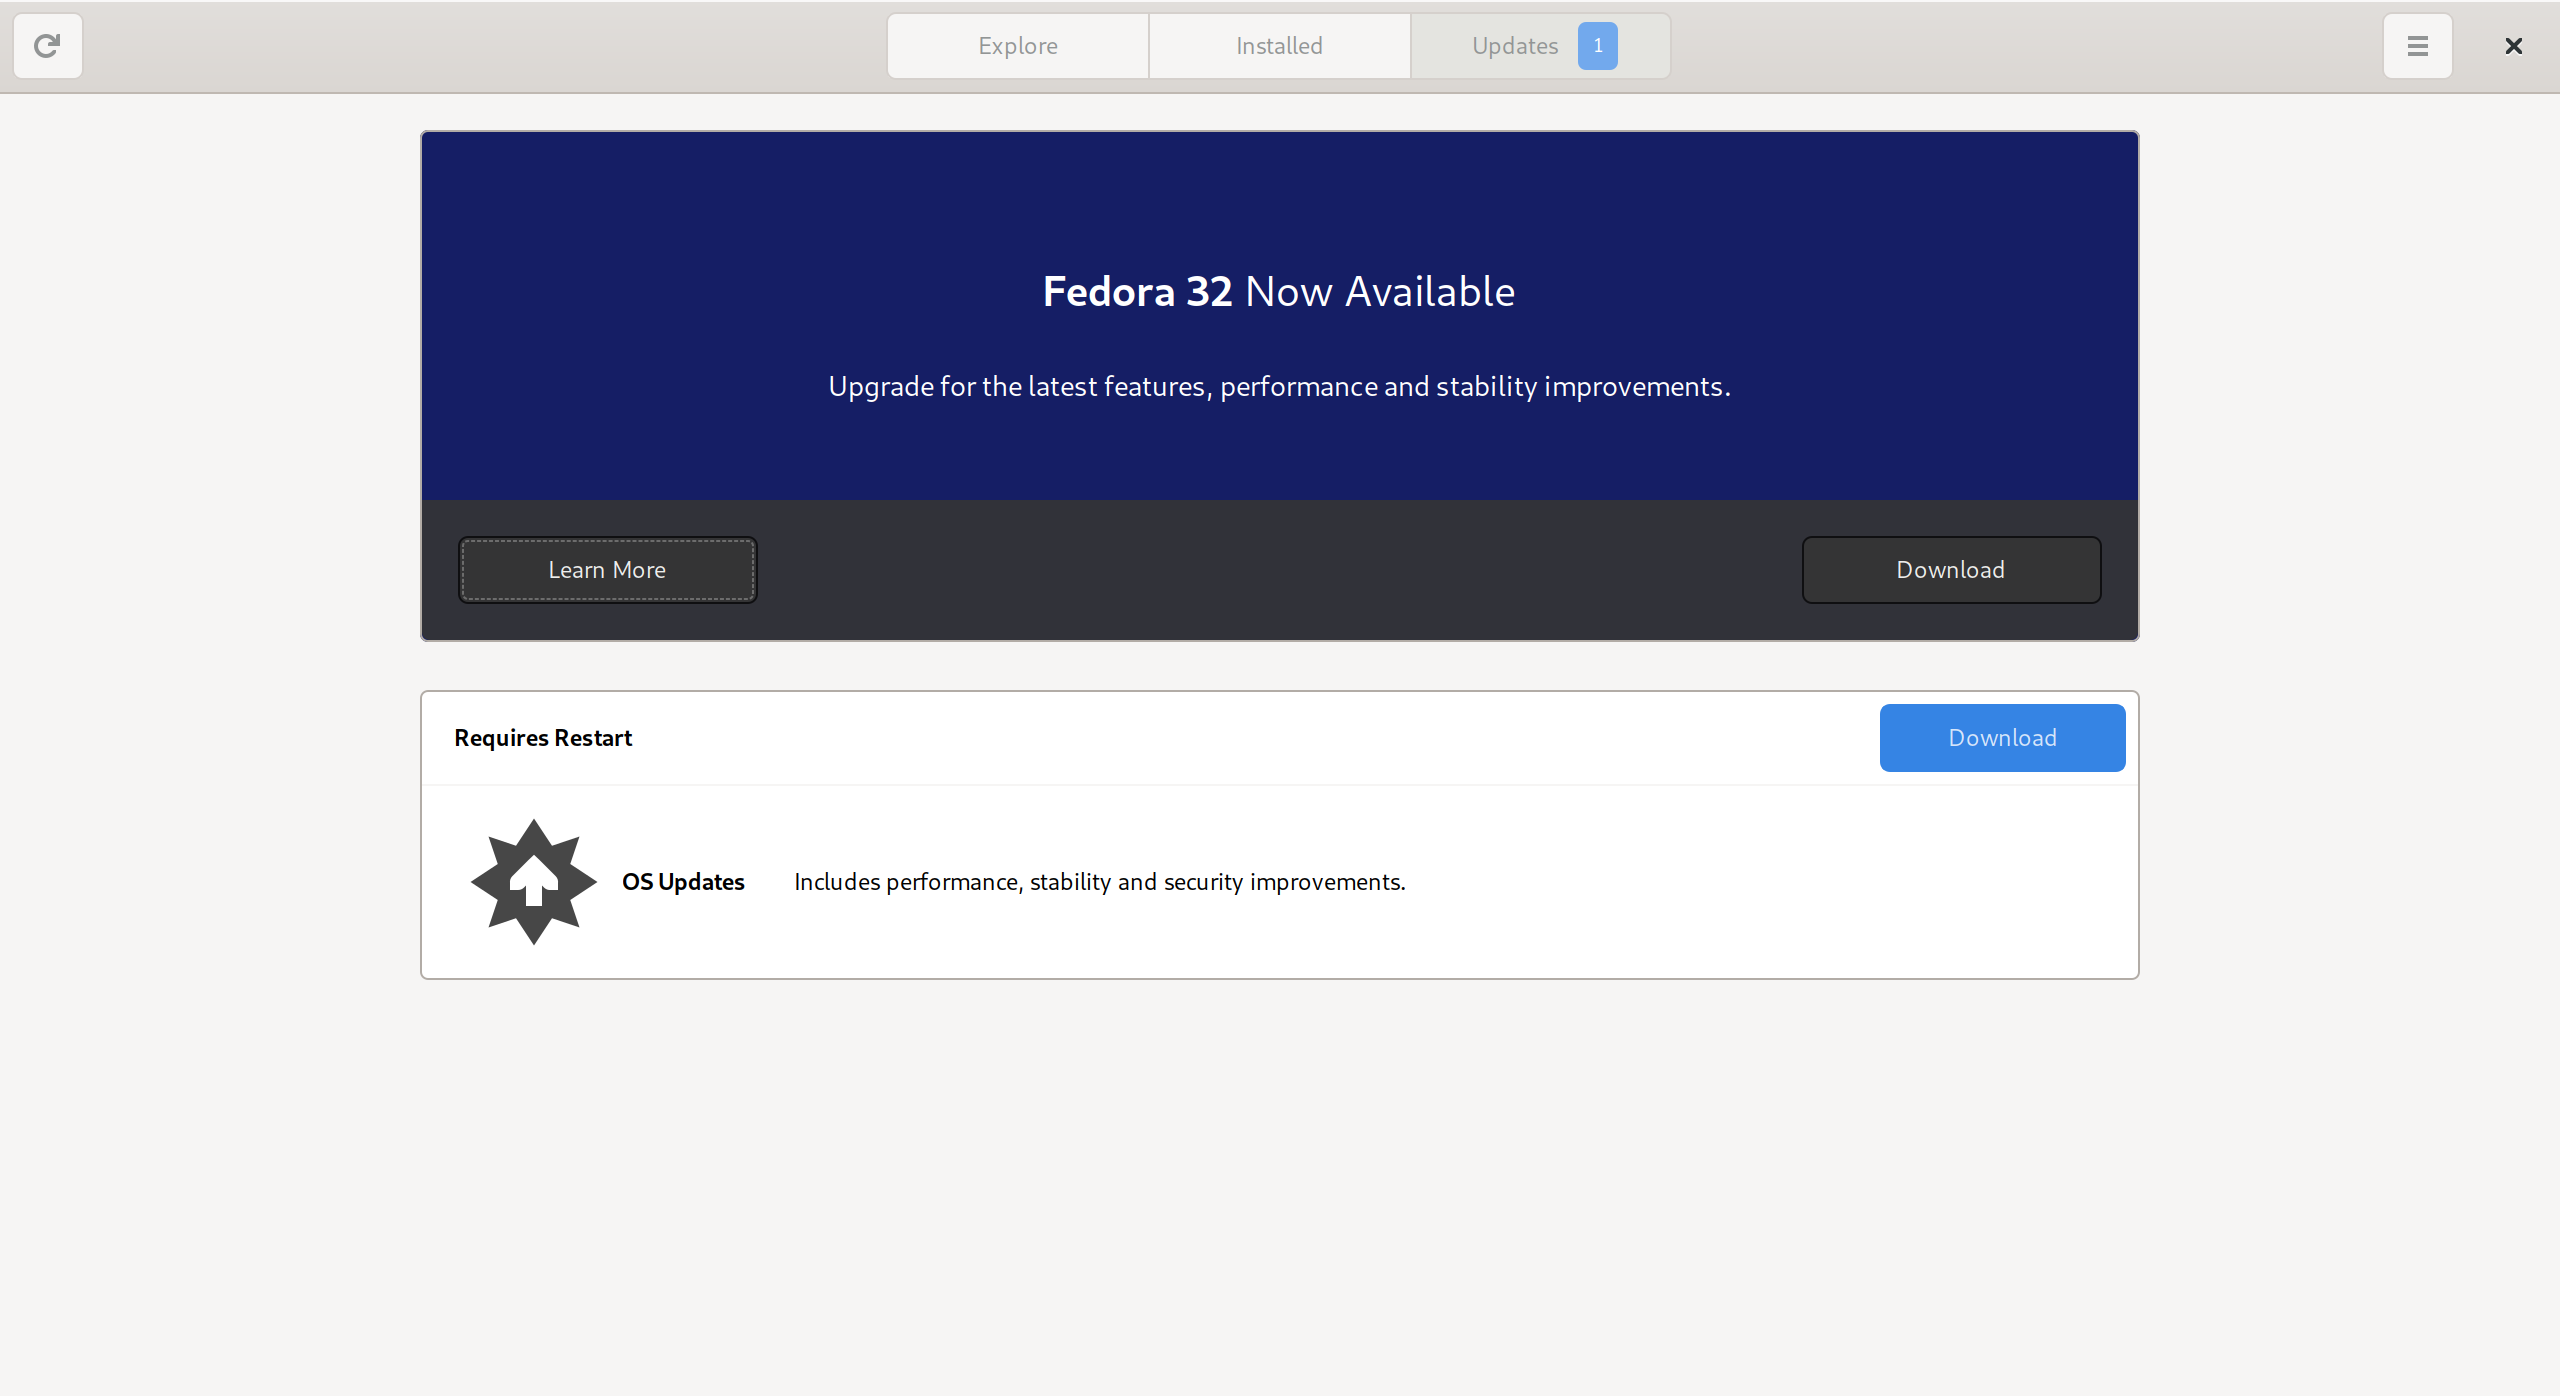Click the refresh updates icon
The width and height of the screenshot is (2560, 1396).
(47, 46)
